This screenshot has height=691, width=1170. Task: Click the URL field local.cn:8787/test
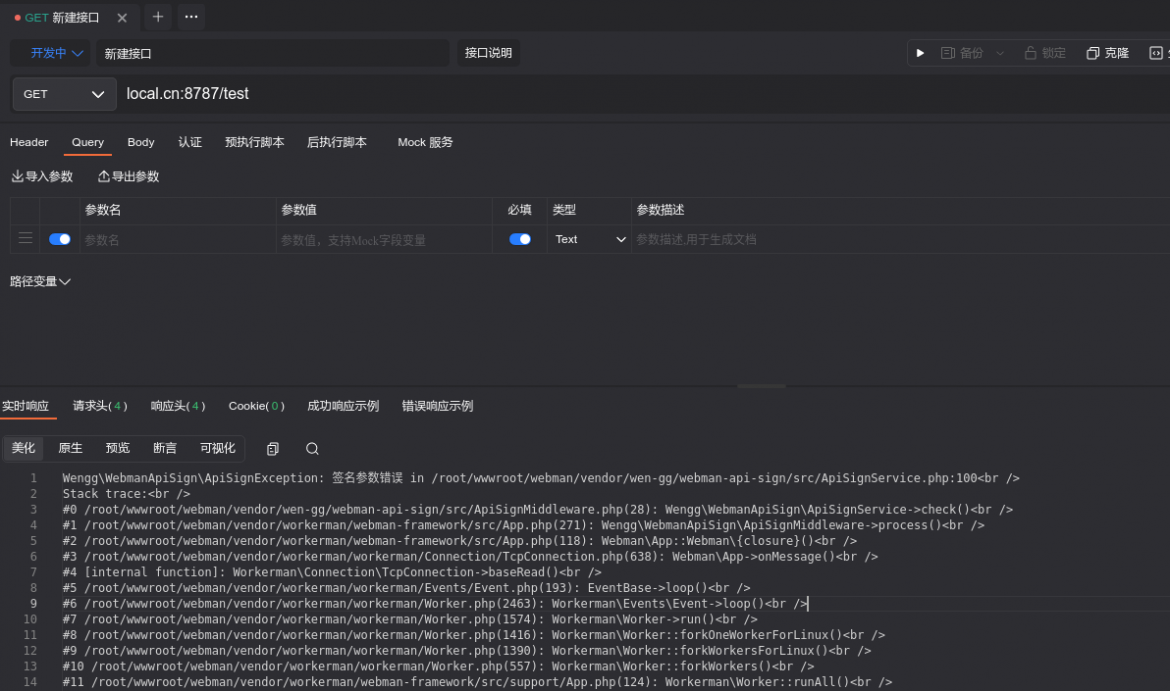pos(642,94)
